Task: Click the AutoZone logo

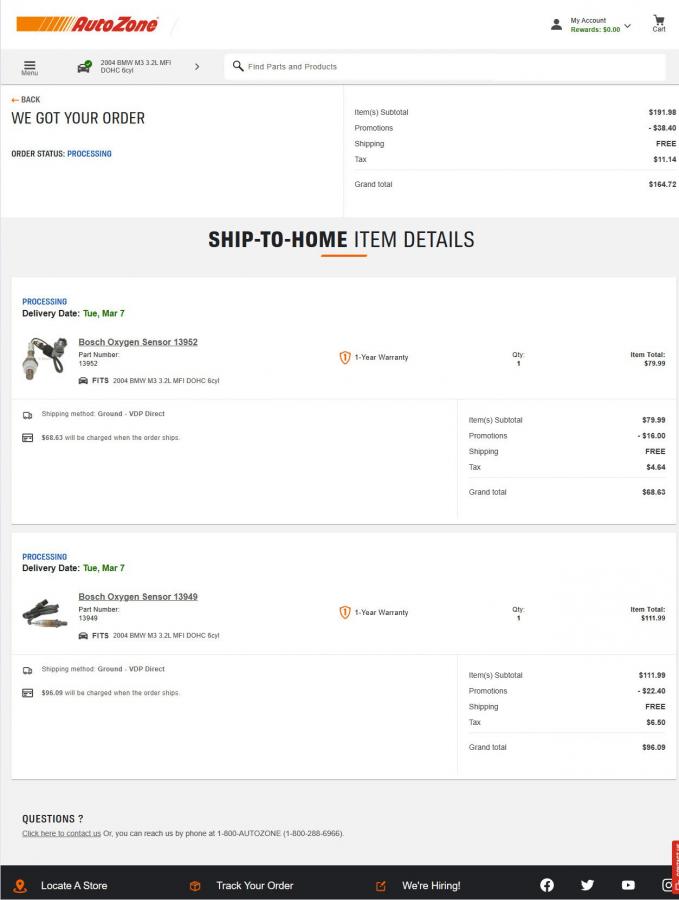Action: click(87, 24)
